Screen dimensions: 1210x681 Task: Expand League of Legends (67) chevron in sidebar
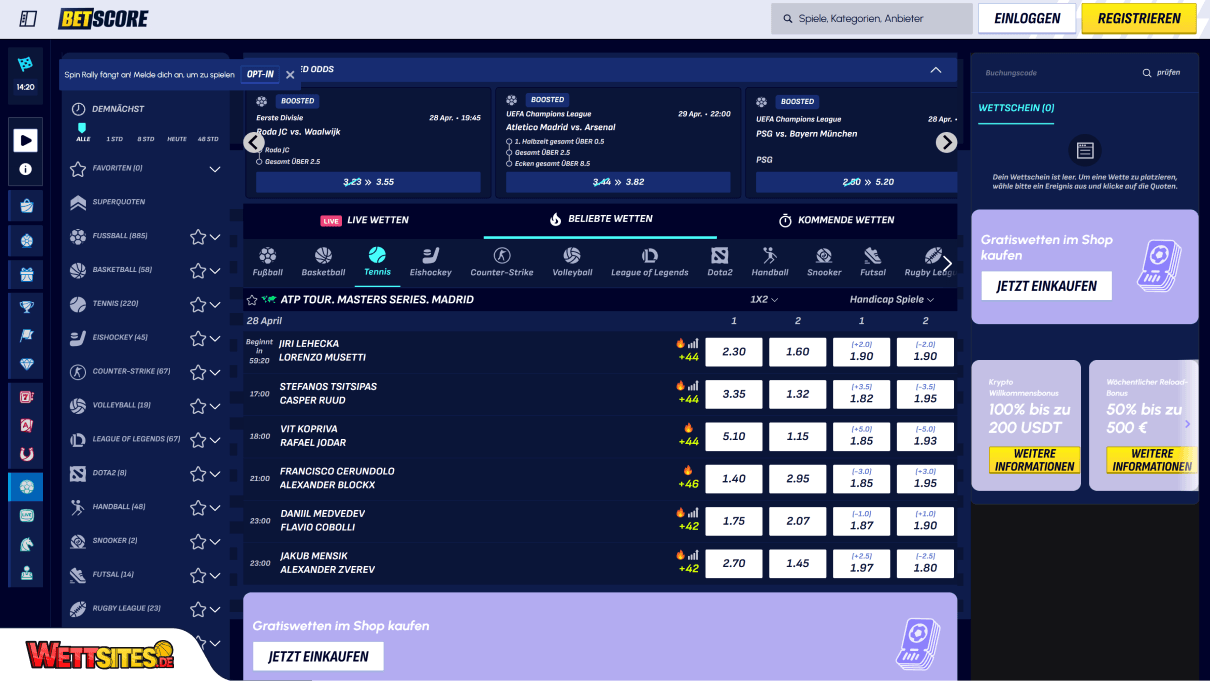pos(215,440)
